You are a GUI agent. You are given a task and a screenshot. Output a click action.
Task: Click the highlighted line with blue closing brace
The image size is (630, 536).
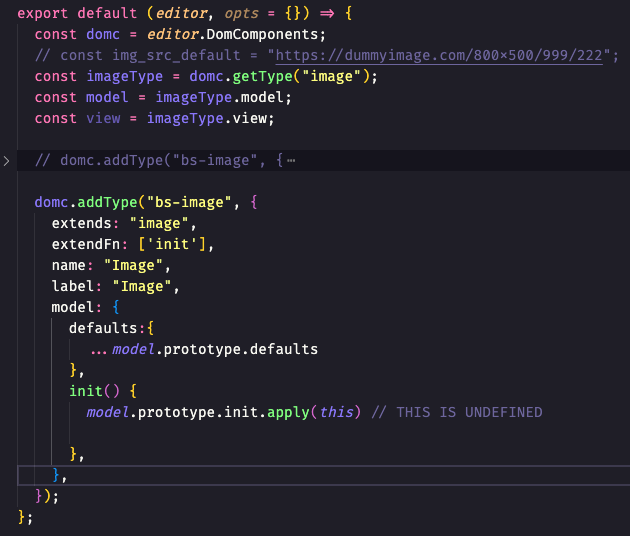click(323, 475)
